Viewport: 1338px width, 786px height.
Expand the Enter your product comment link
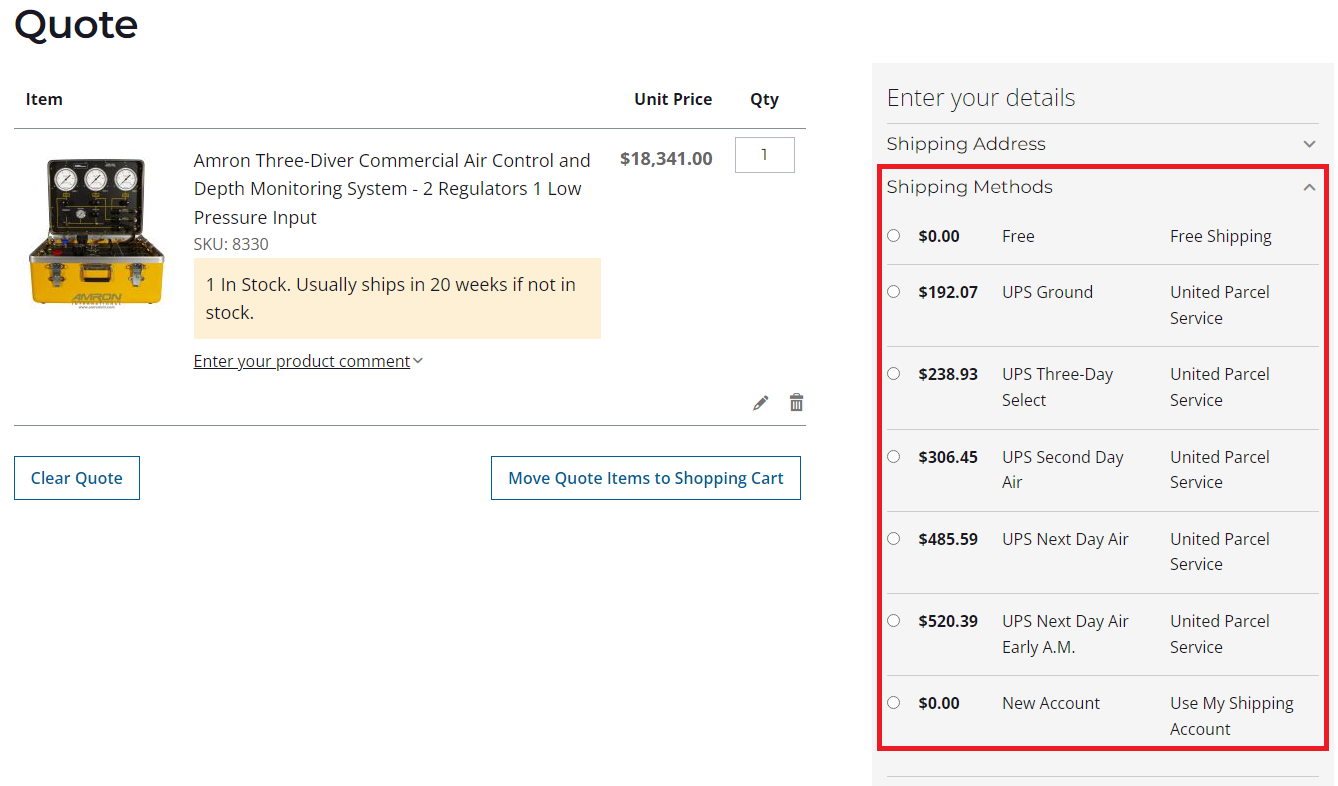pos(302,361)
